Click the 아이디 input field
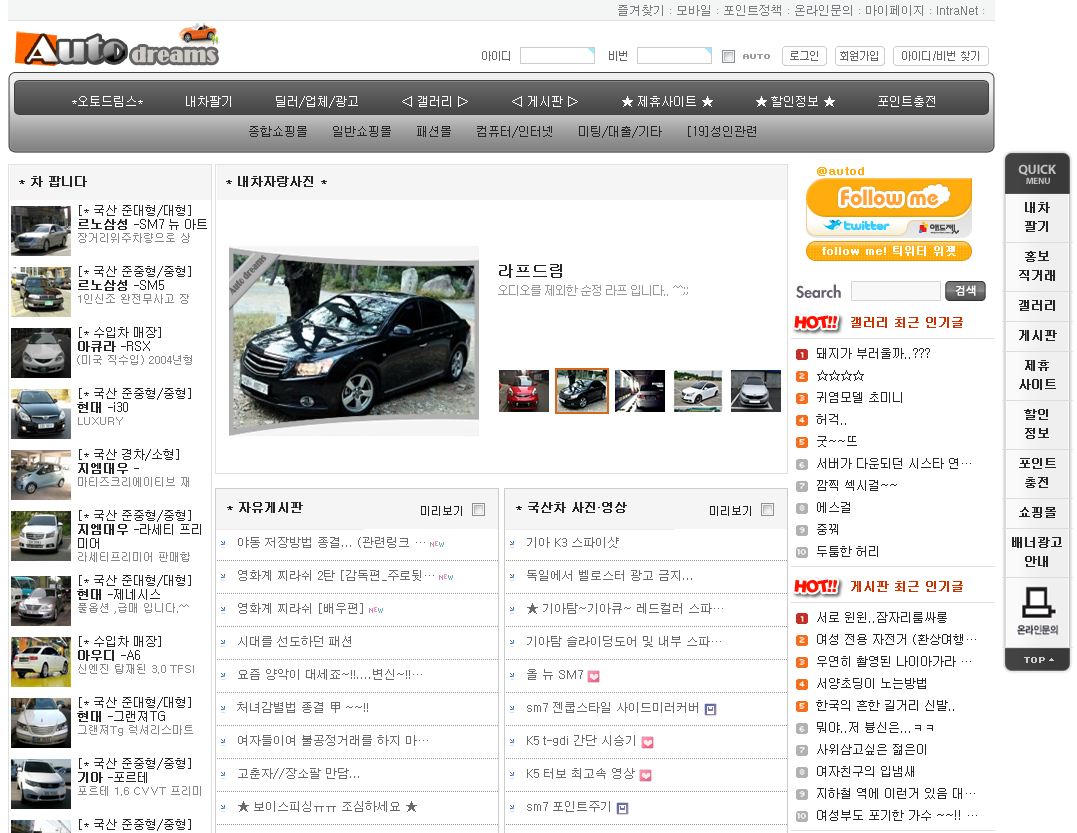The height and width of the screenshot is (833, 1077). pyautogui.click(x=557, y=56)
